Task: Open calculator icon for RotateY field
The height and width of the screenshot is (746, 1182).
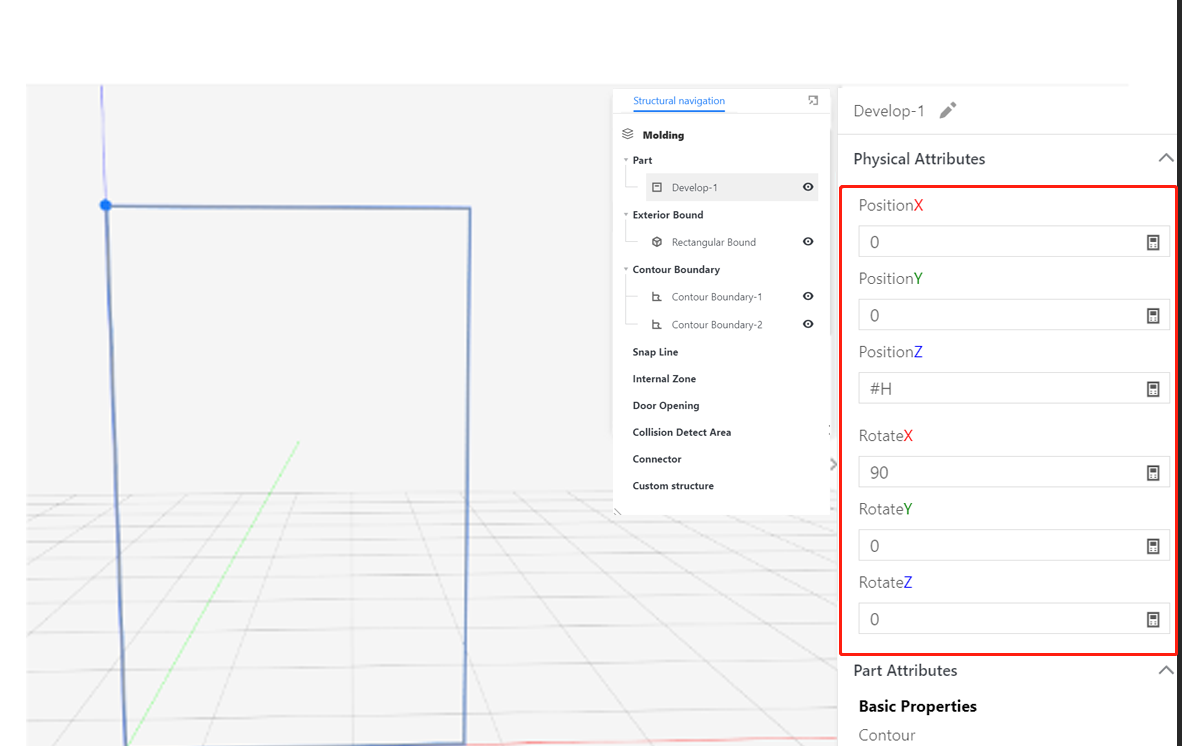Action: [1153, 546]
